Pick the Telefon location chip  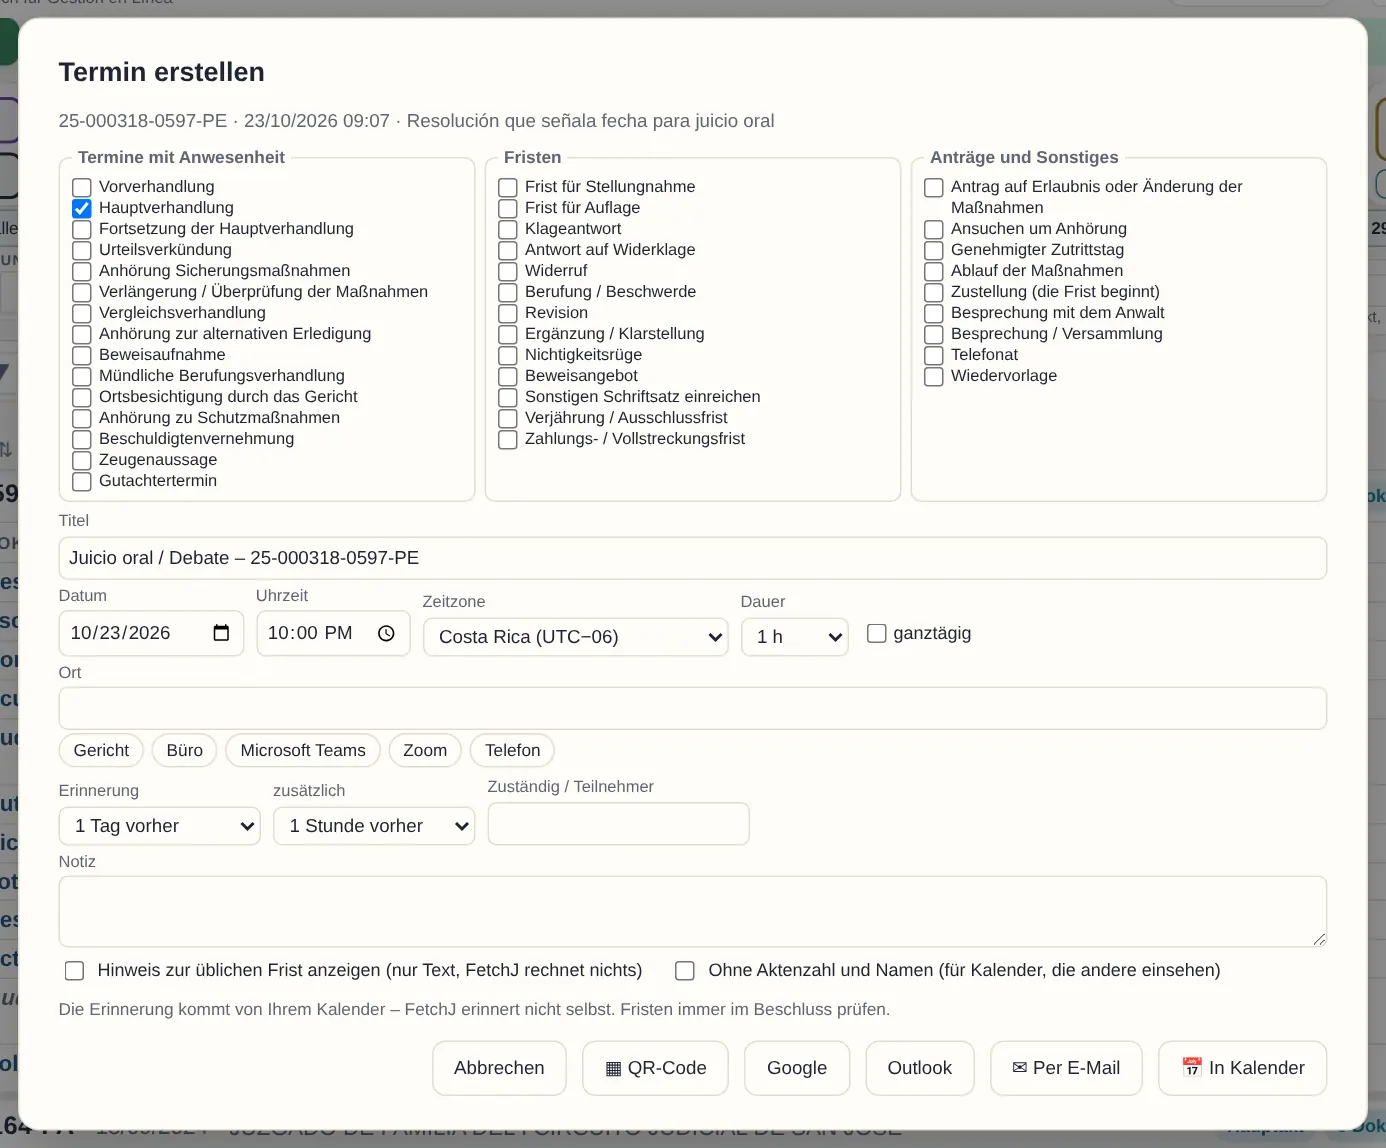point(513,750)
